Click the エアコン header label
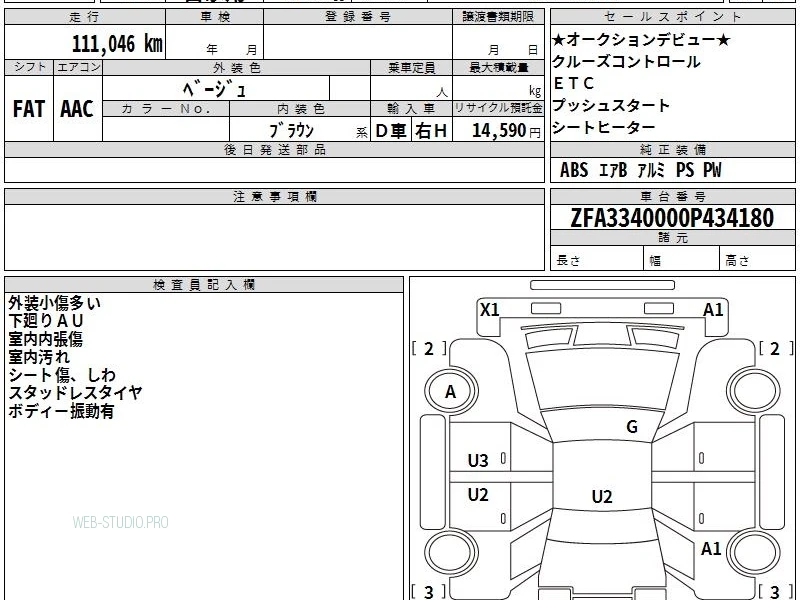The width and height of the screenshot is (800, 600). coord(78,67)
